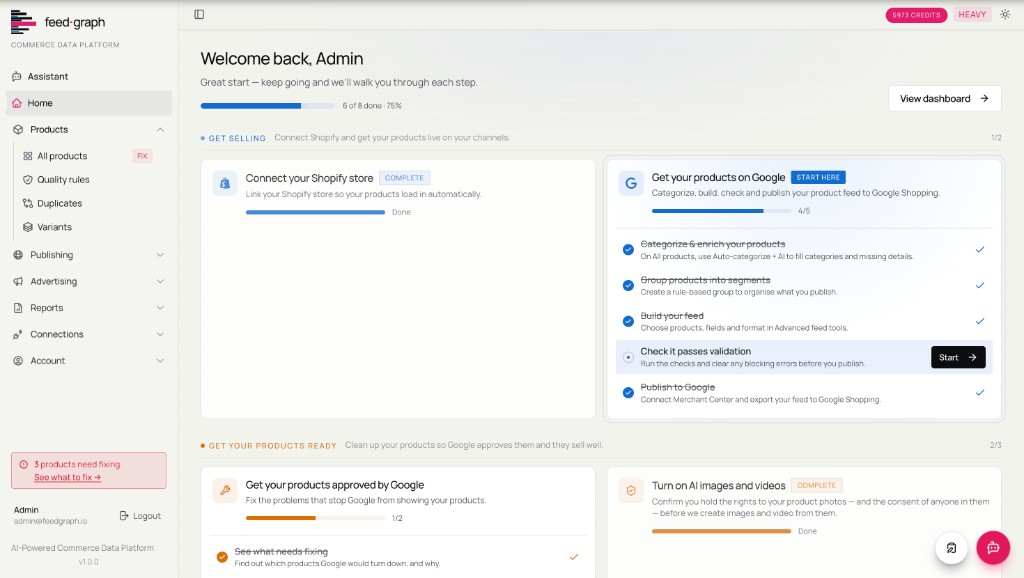Click the Quality rules shield icon
This screenshot has width=1024, height=578.
(27, 180)
